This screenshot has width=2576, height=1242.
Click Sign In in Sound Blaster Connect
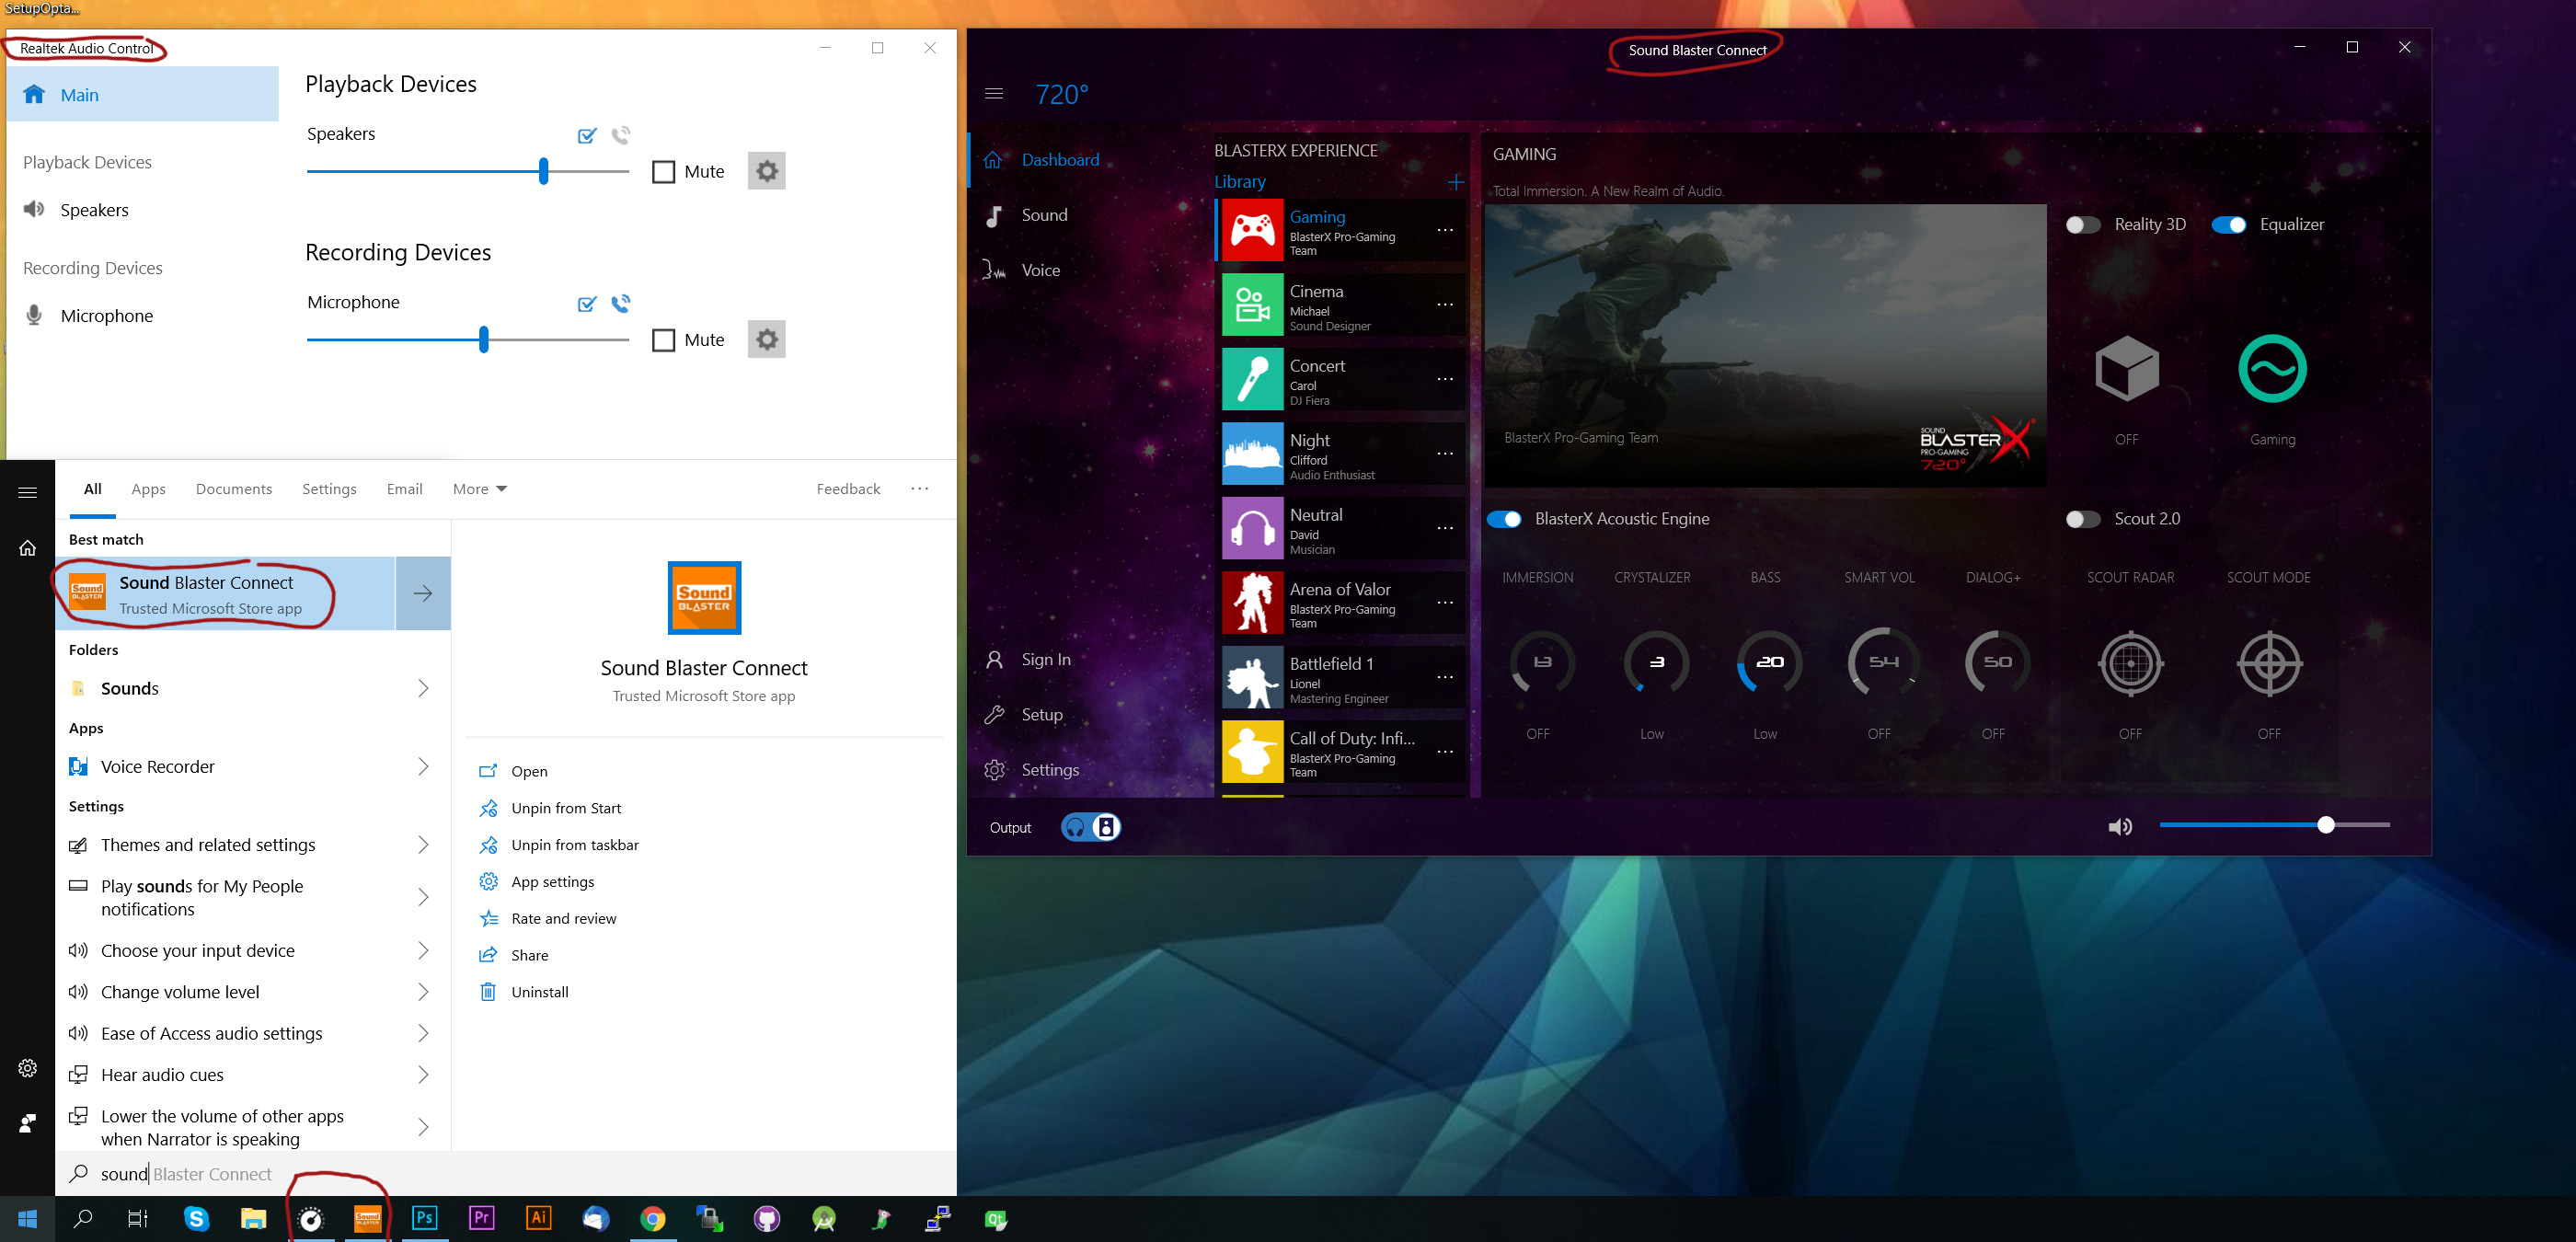(x=1046, y=660)
